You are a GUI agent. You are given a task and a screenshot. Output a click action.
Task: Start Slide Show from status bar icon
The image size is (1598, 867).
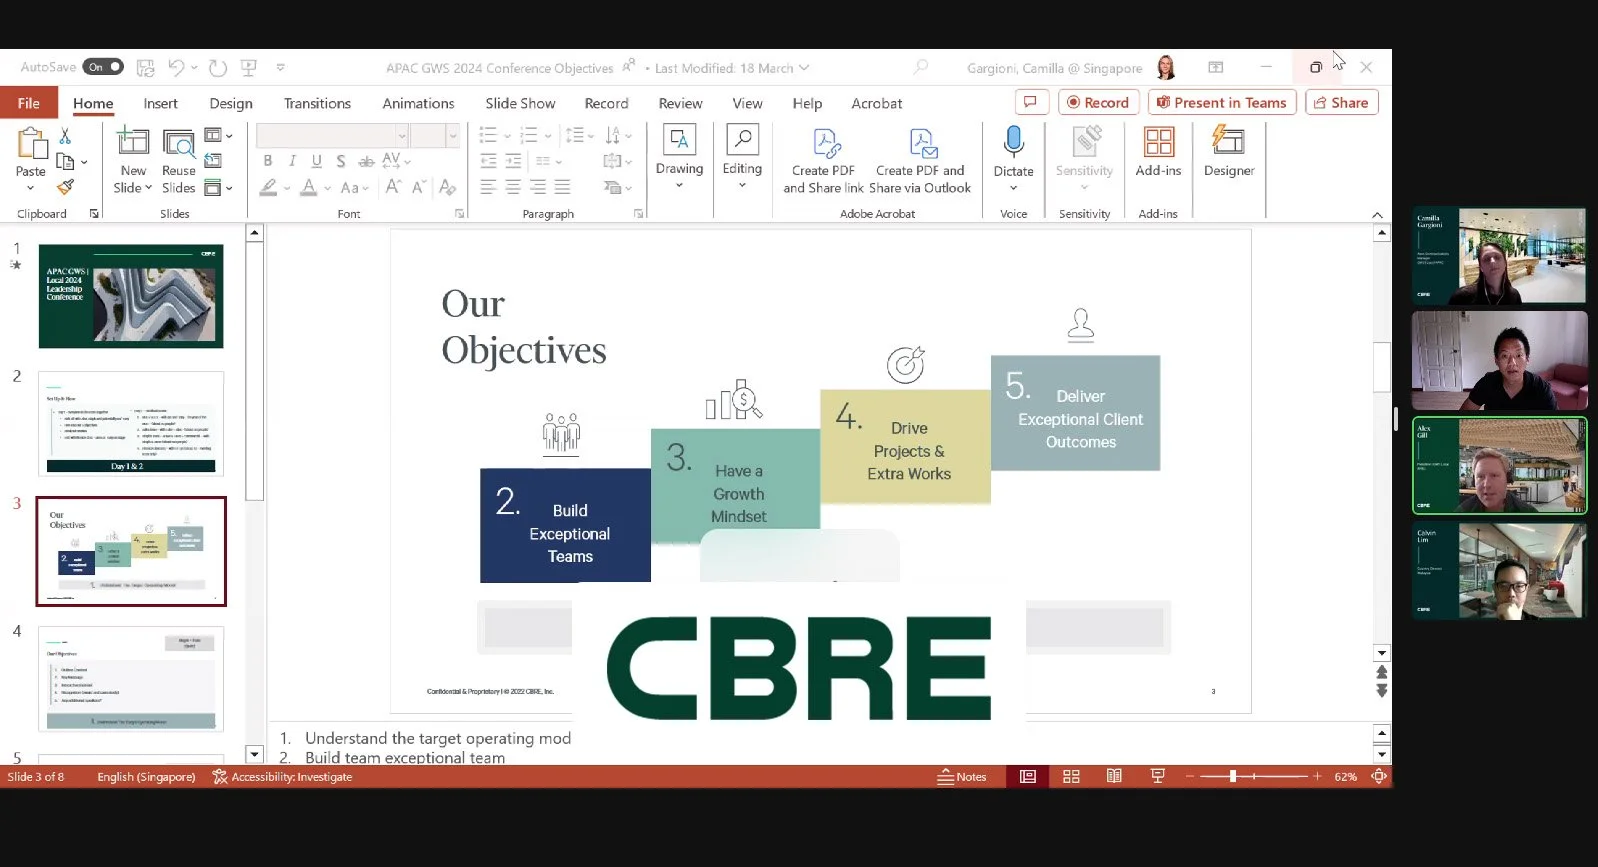[x=1158, y=776]
